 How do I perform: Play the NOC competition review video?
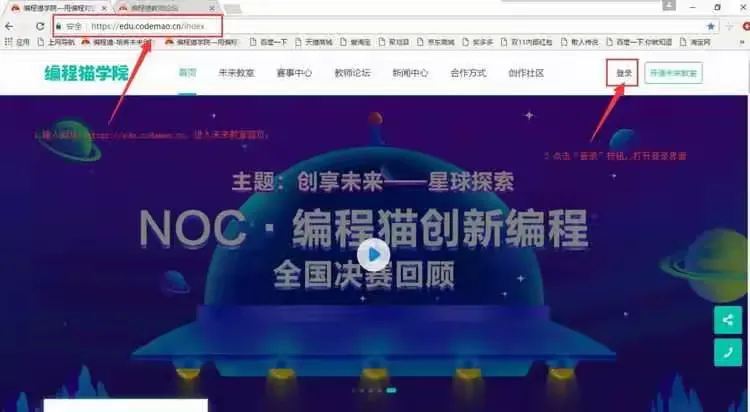coord(373,255)
